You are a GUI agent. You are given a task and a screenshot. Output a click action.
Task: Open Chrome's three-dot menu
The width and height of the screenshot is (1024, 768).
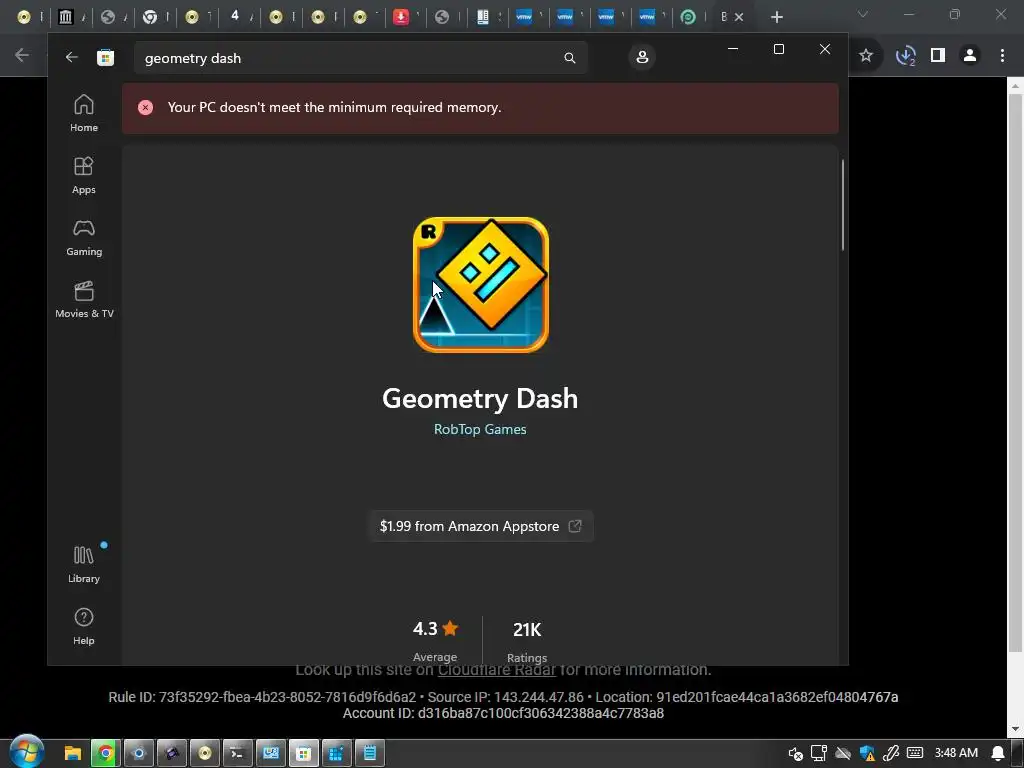point(1002,56)
